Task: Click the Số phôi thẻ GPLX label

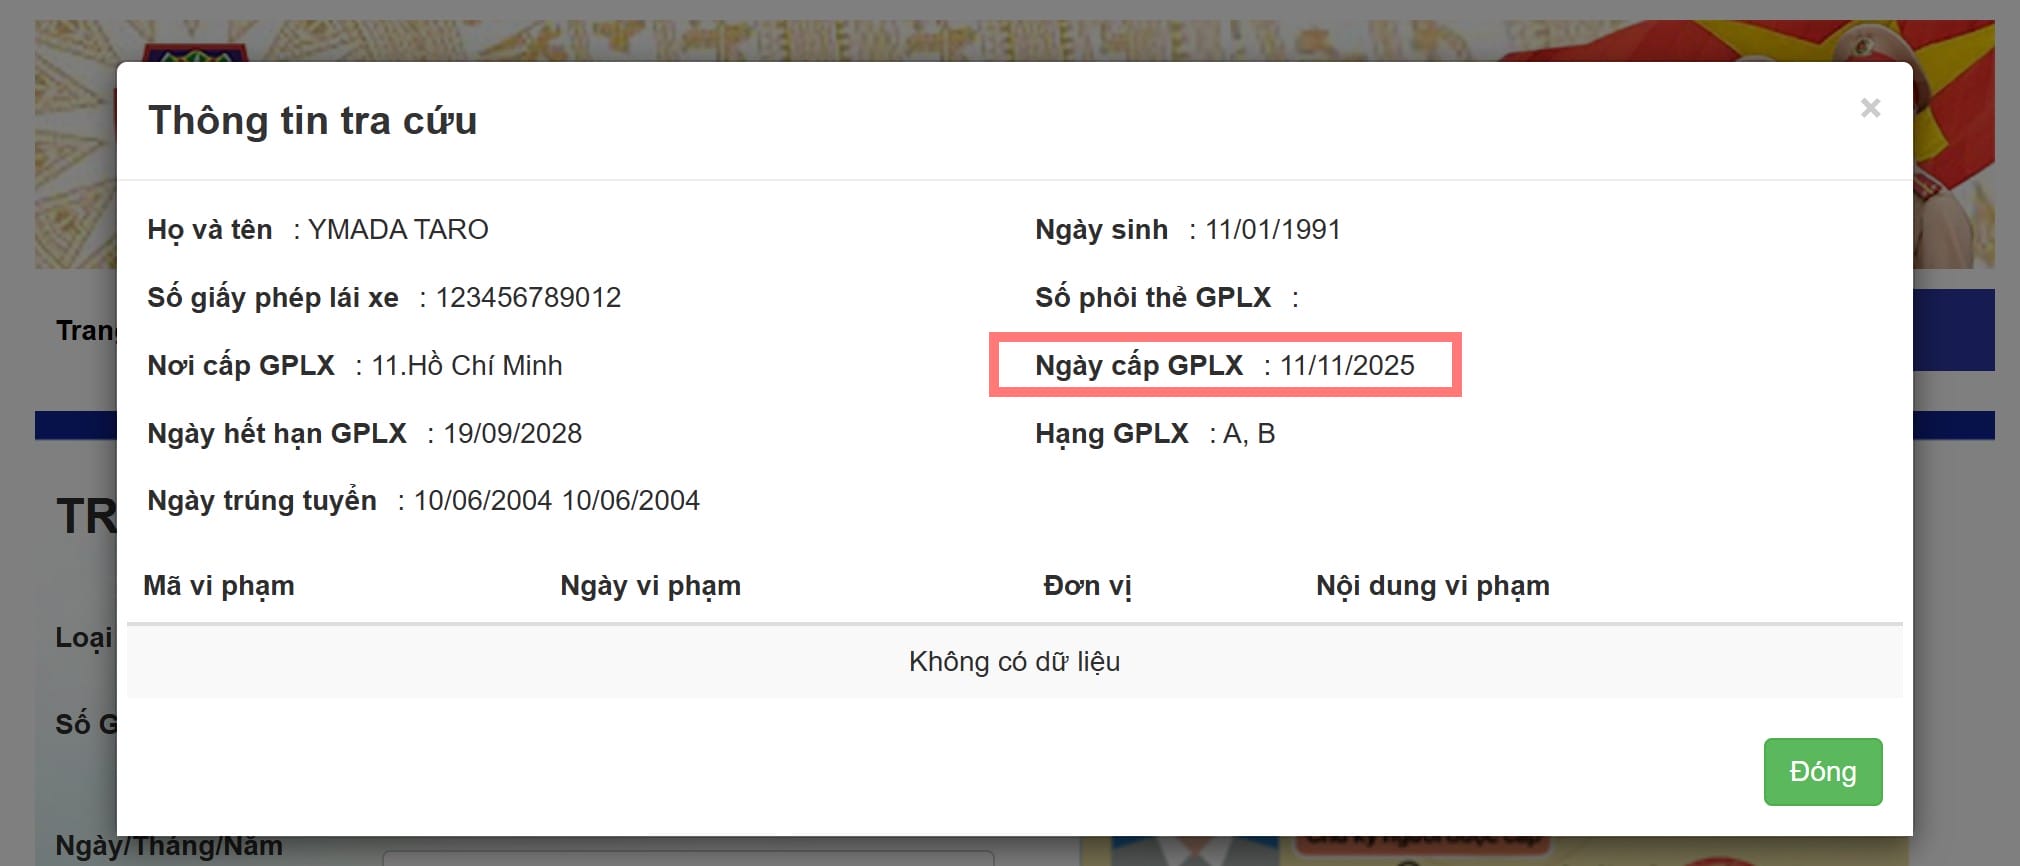Action: (1153, 298)
